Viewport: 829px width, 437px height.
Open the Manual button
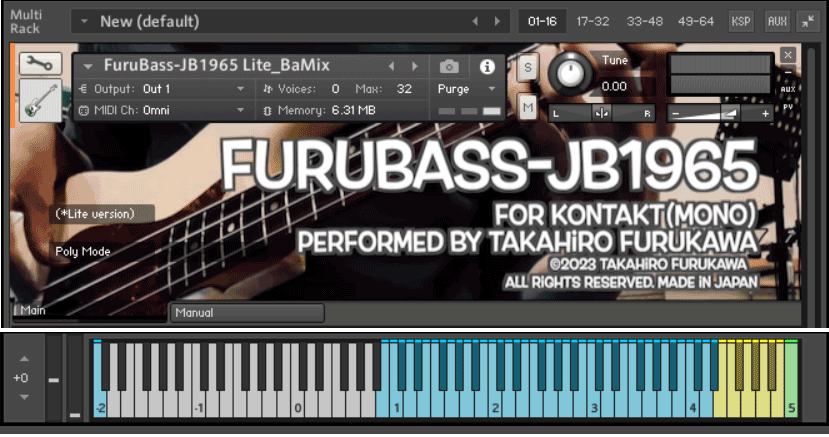click(247, 313)
